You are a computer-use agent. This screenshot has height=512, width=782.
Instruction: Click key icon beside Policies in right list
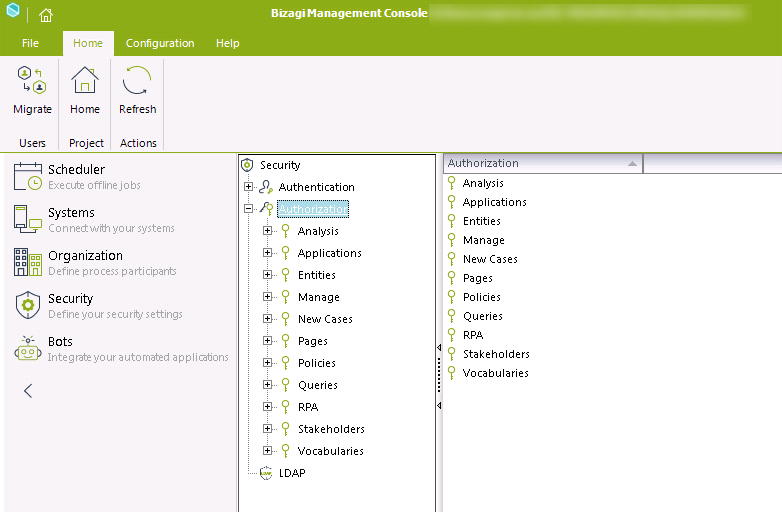pyautogui.click(x=451, y=297)
